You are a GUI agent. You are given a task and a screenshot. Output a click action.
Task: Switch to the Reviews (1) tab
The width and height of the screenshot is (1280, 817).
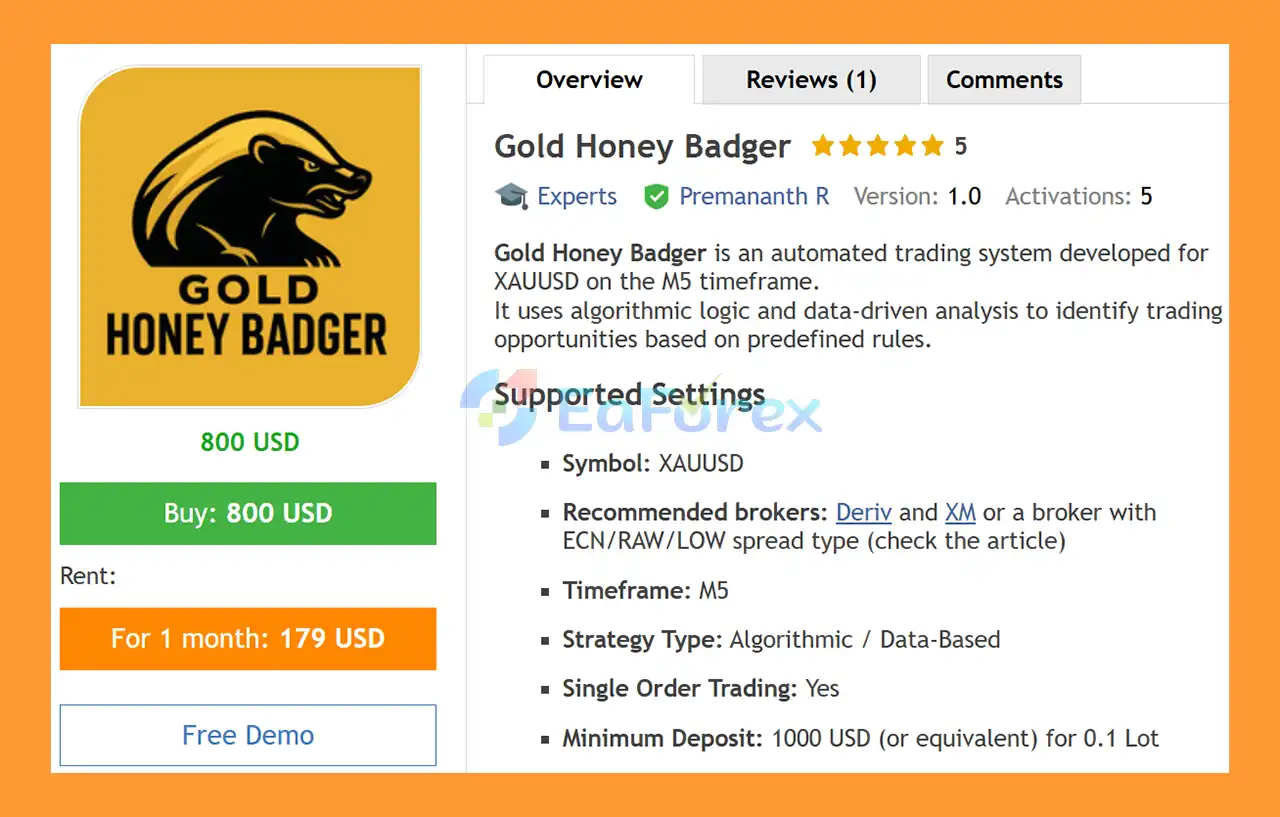(x=811, y=80)
